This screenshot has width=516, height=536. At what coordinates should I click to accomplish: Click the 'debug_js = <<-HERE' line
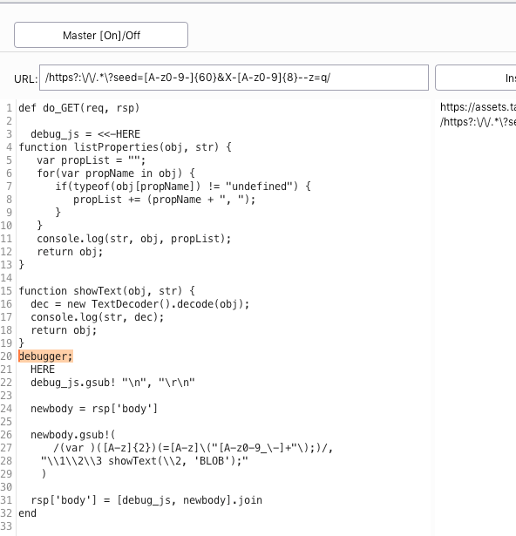pyautogui.click(x=85, y=134)
